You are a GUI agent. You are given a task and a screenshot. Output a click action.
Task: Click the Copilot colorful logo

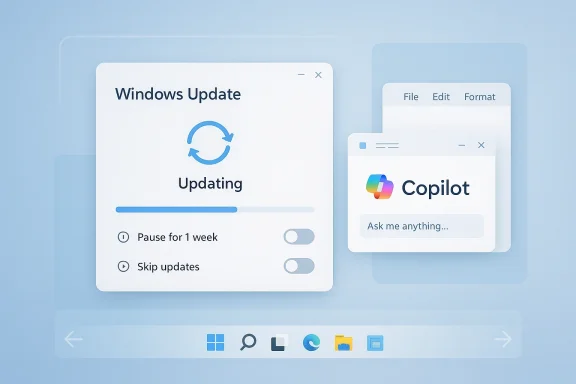click(380, 187)
